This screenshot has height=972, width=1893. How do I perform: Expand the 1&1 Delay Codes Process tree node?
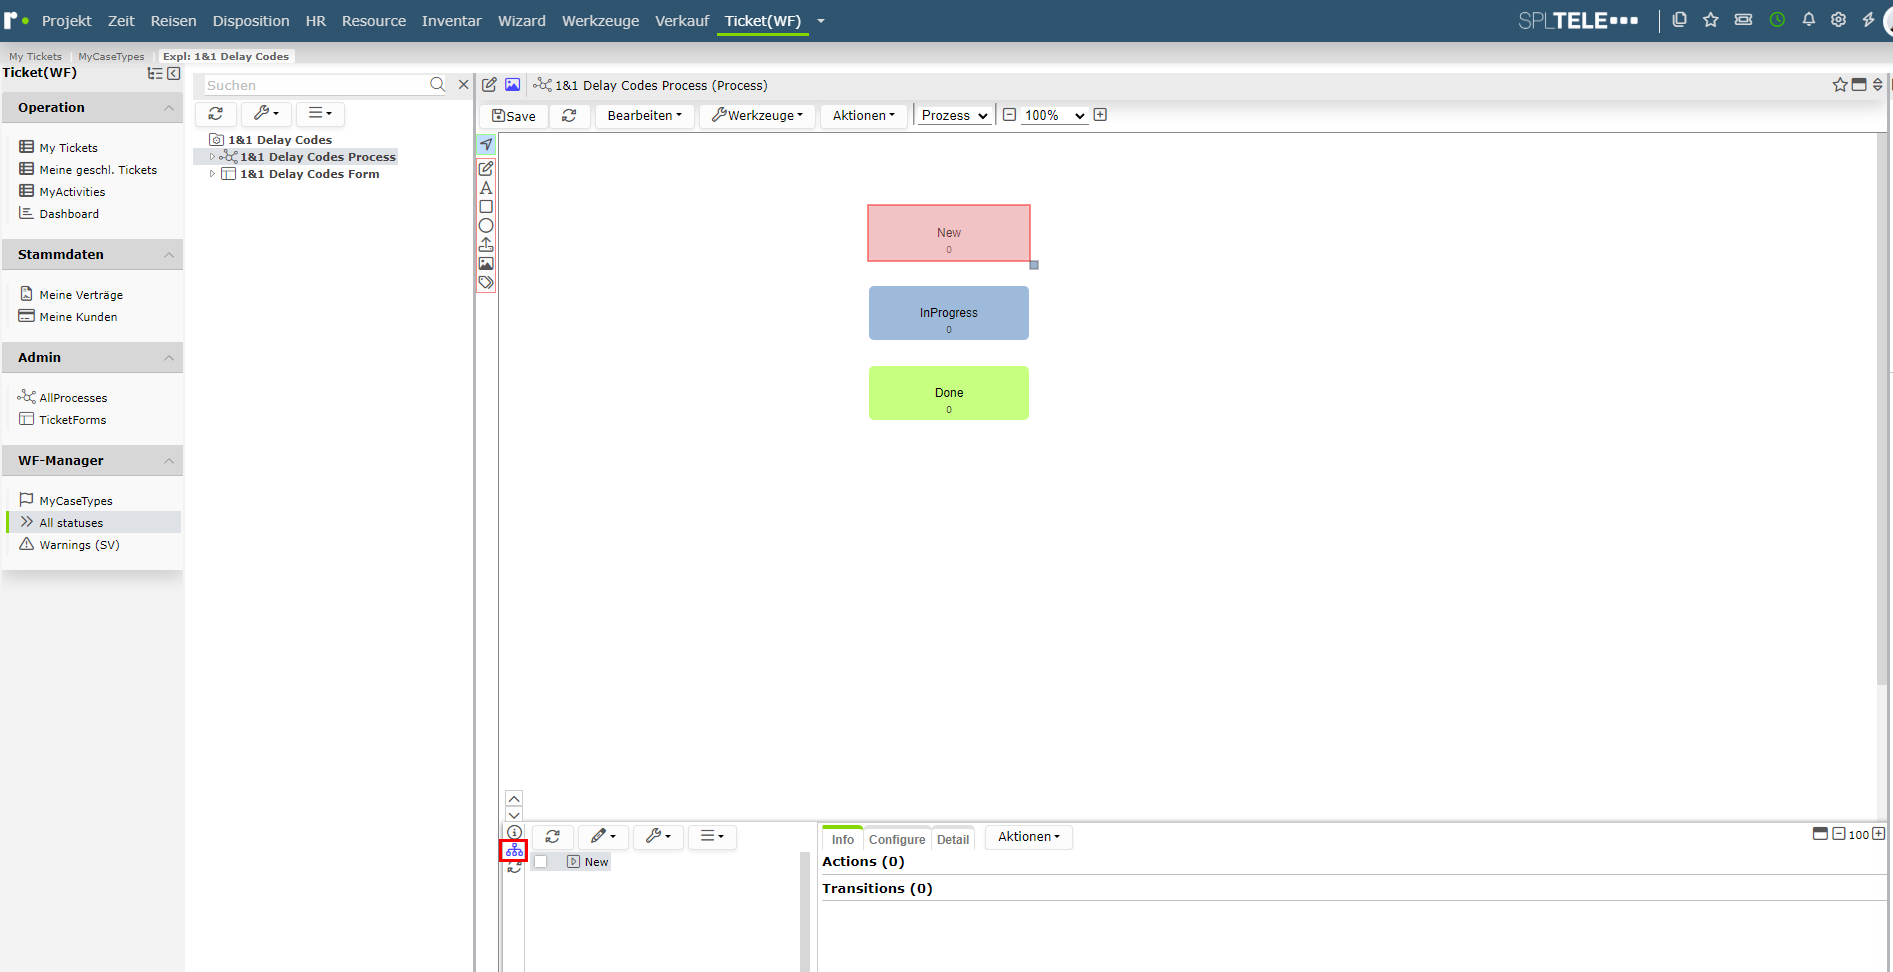click(x=212, y=157)
